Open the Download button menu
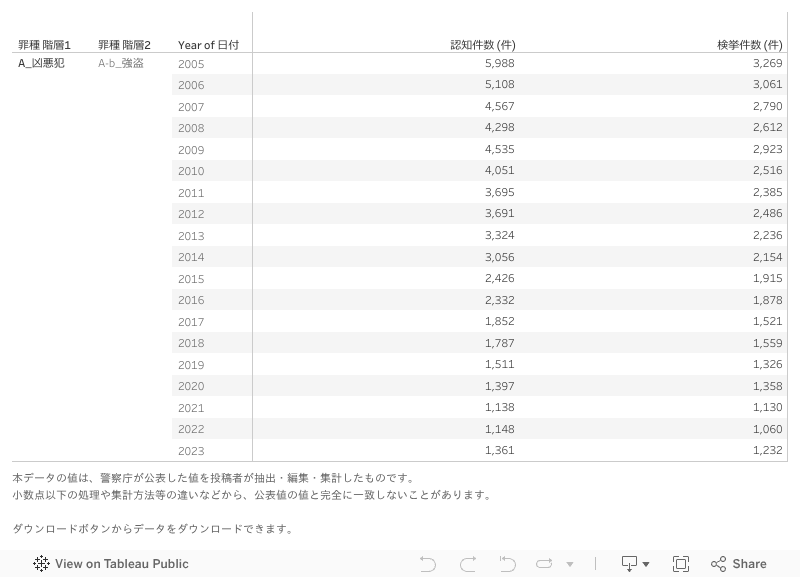Image resolution: width=800 pixels, height=577 pixels. [635, 564]
